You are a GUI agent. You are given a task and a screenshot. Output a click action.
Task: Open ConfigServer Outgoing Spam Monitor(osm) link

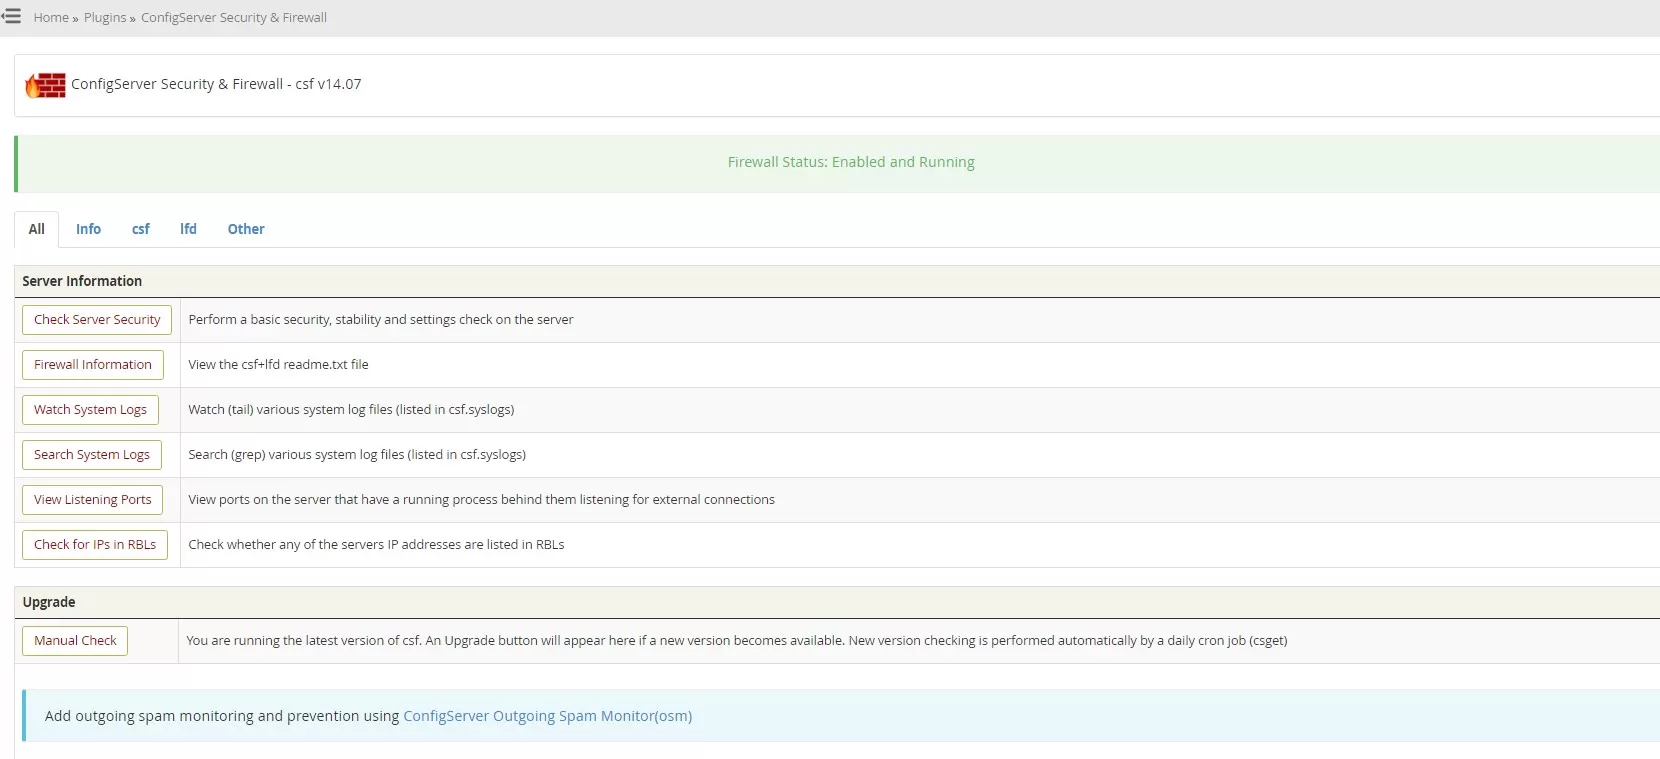click(547, 716)
